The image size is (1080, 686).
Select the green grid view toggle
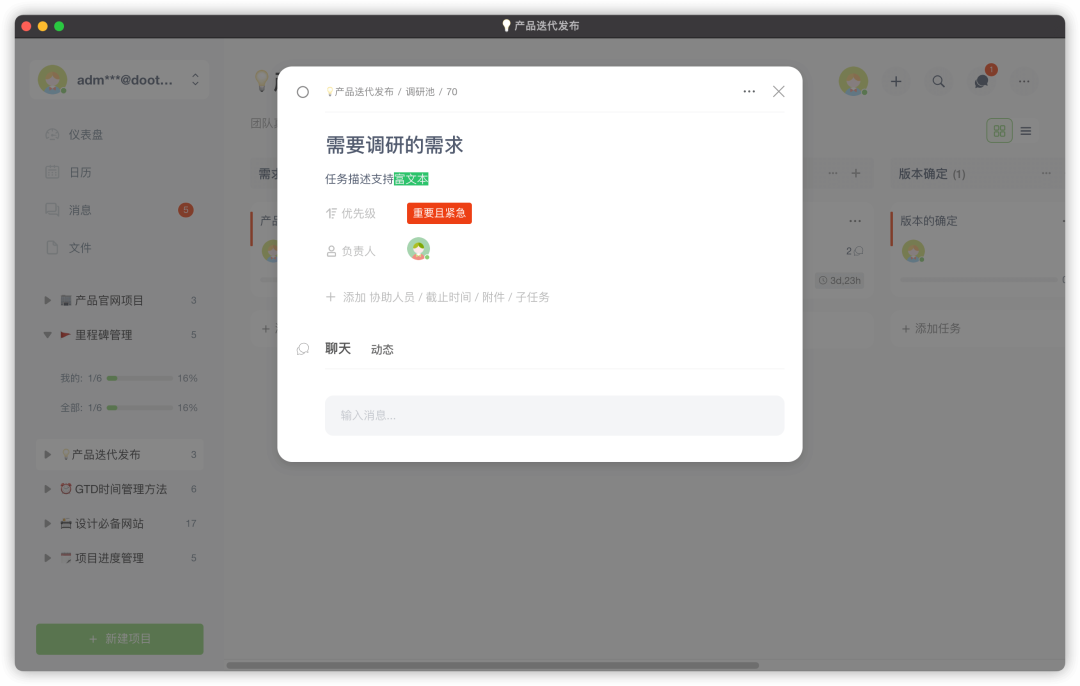coord(999,130)
